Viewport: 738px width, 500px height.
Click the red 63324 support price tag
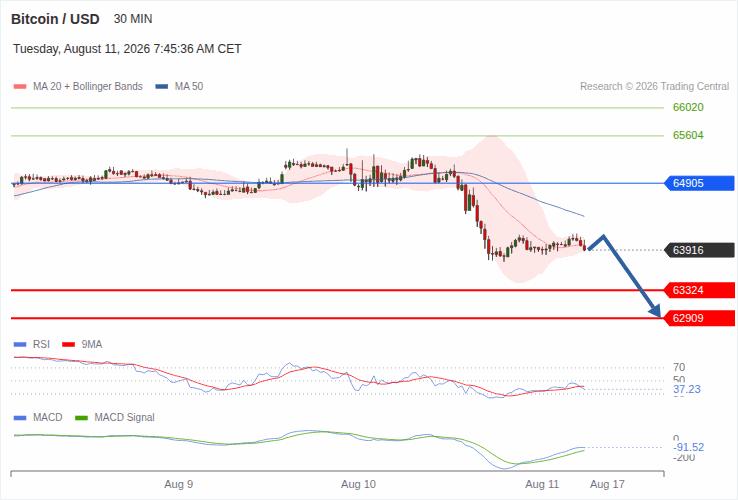pos(699,290)
